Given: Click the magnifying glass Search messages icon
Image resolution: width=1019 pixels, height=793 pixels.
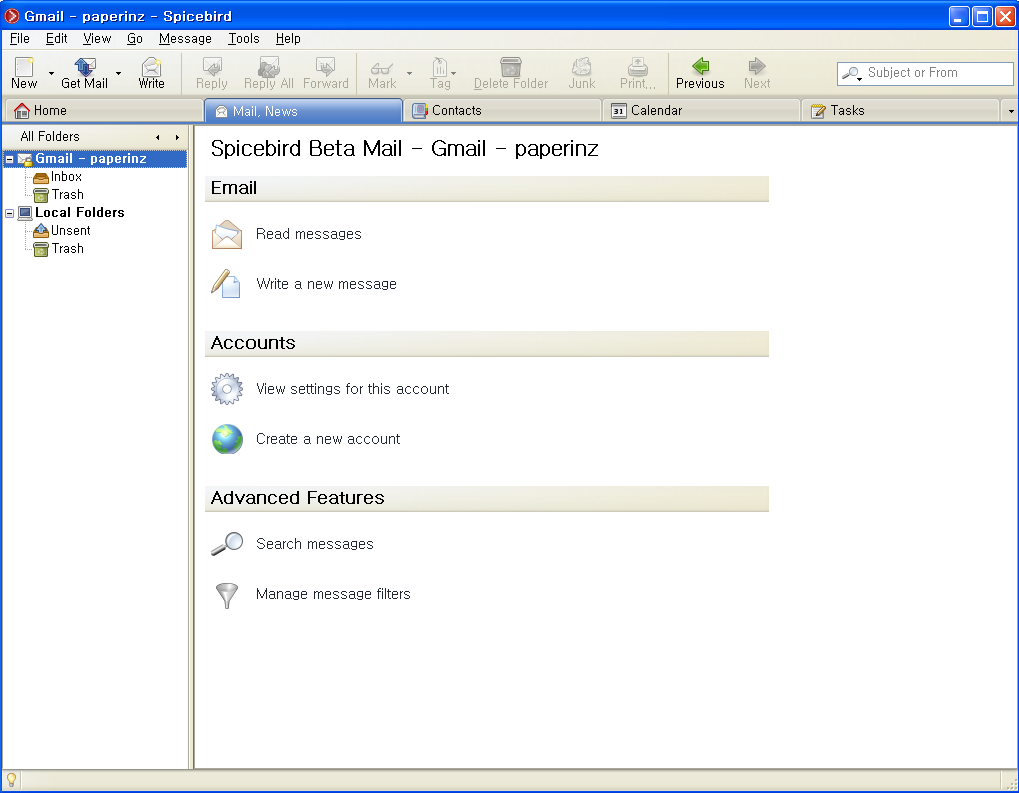Looking at the screenshot, I should 227,544.
